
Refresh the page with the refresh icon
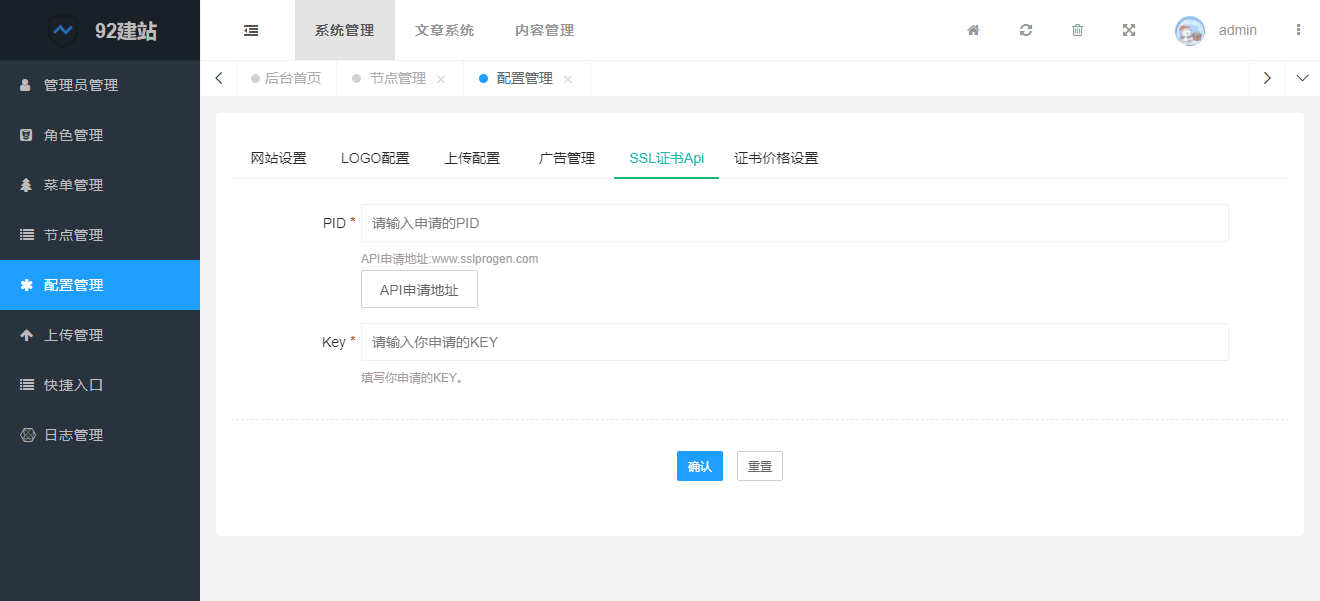pos(1026,30)
